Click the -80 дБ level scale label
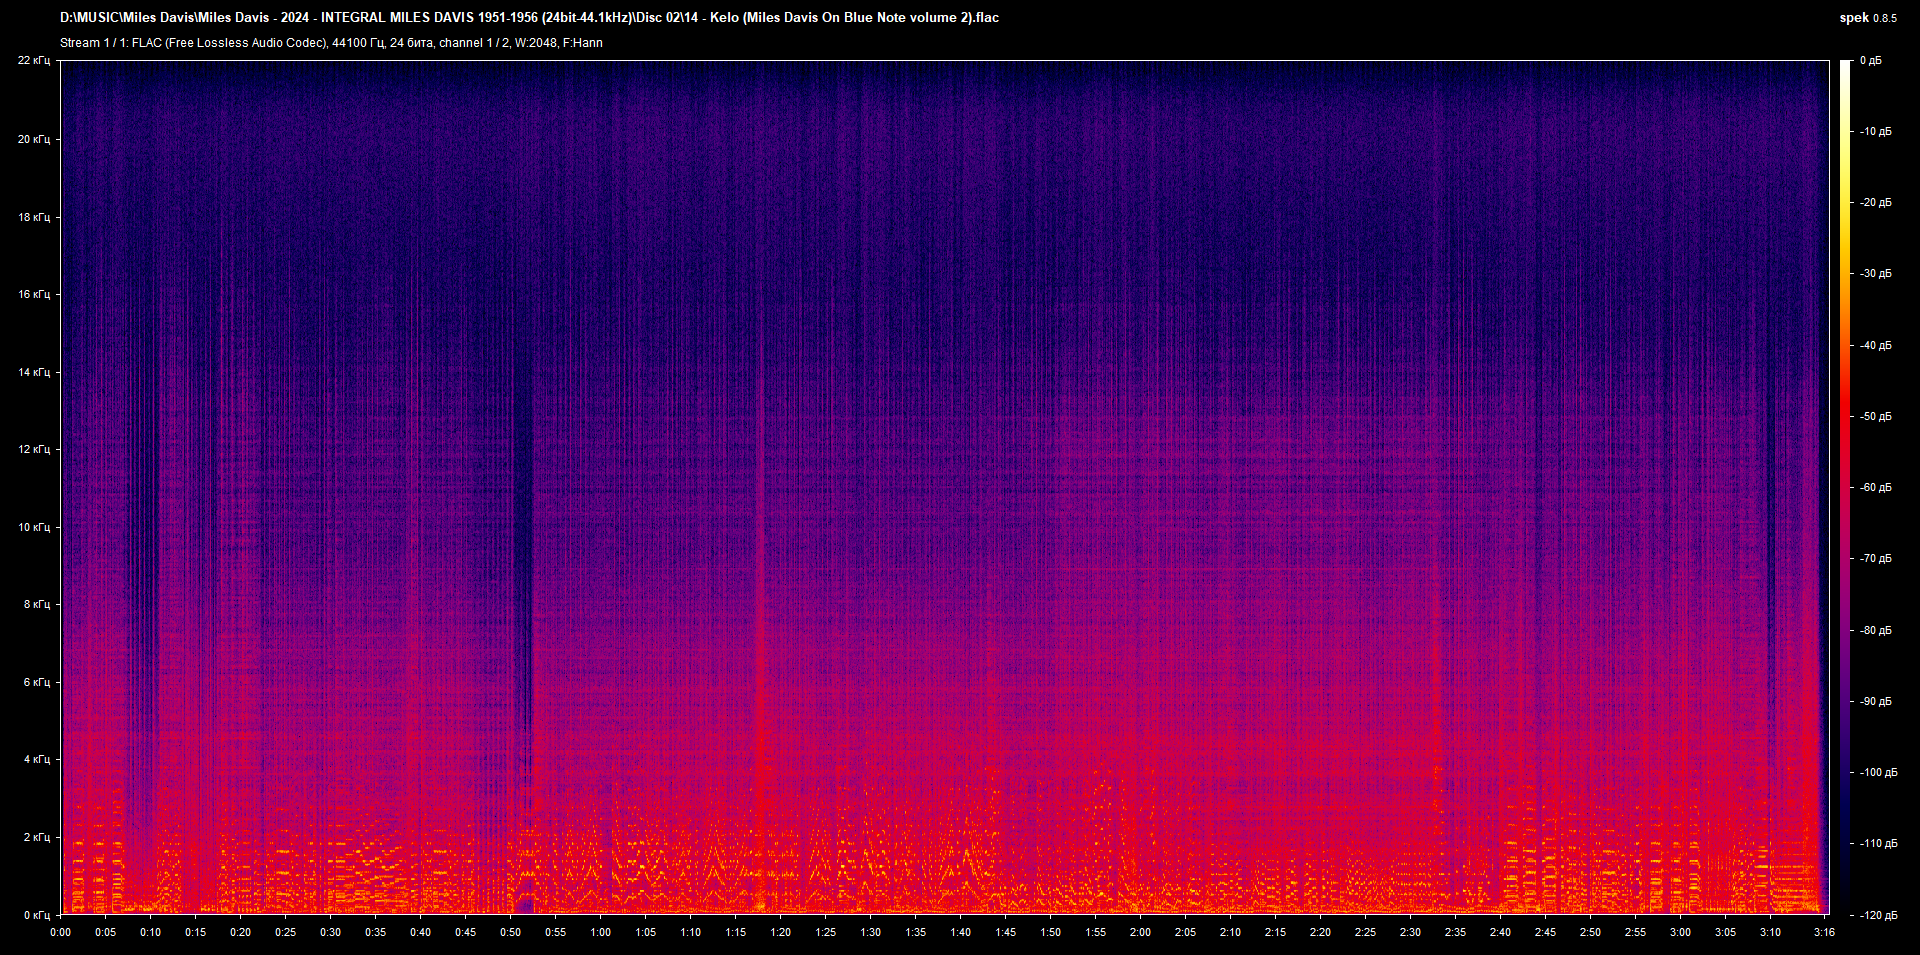The width and height of the screenshot is (1920, 955). (1874, 630)
